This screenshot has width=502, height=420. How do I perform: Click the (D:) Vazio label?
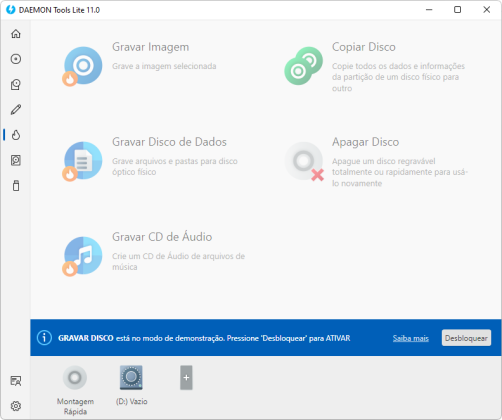point(132,401)
